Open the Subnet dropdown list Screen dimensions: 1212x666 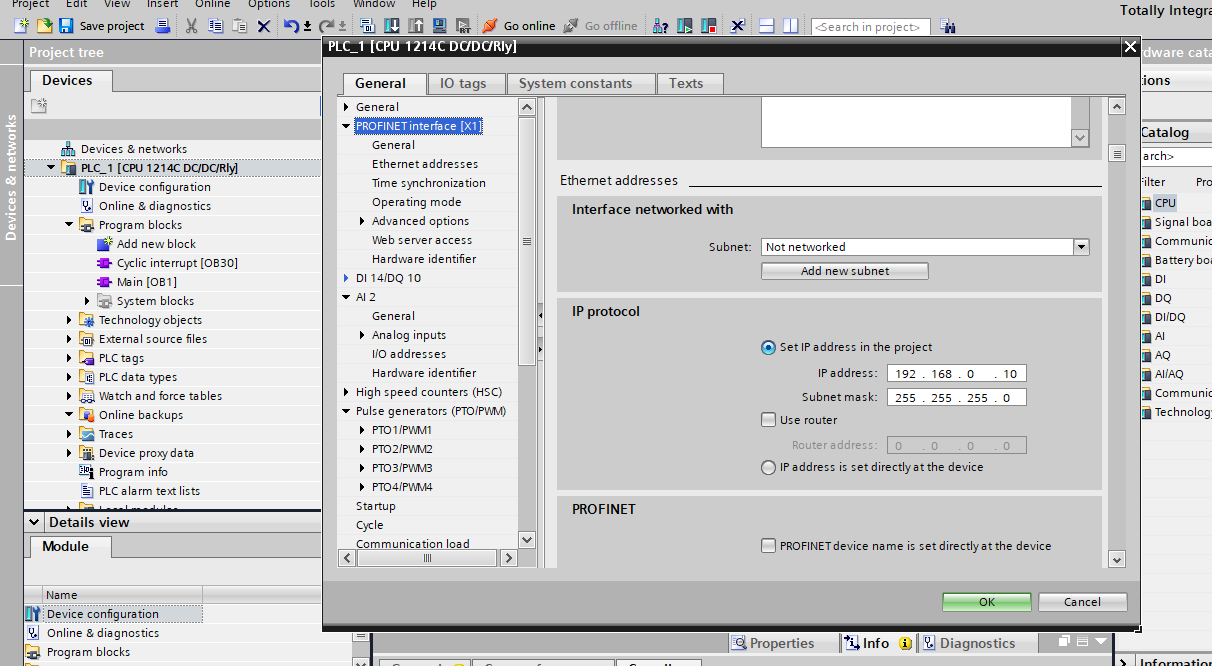pos(1080,247)
